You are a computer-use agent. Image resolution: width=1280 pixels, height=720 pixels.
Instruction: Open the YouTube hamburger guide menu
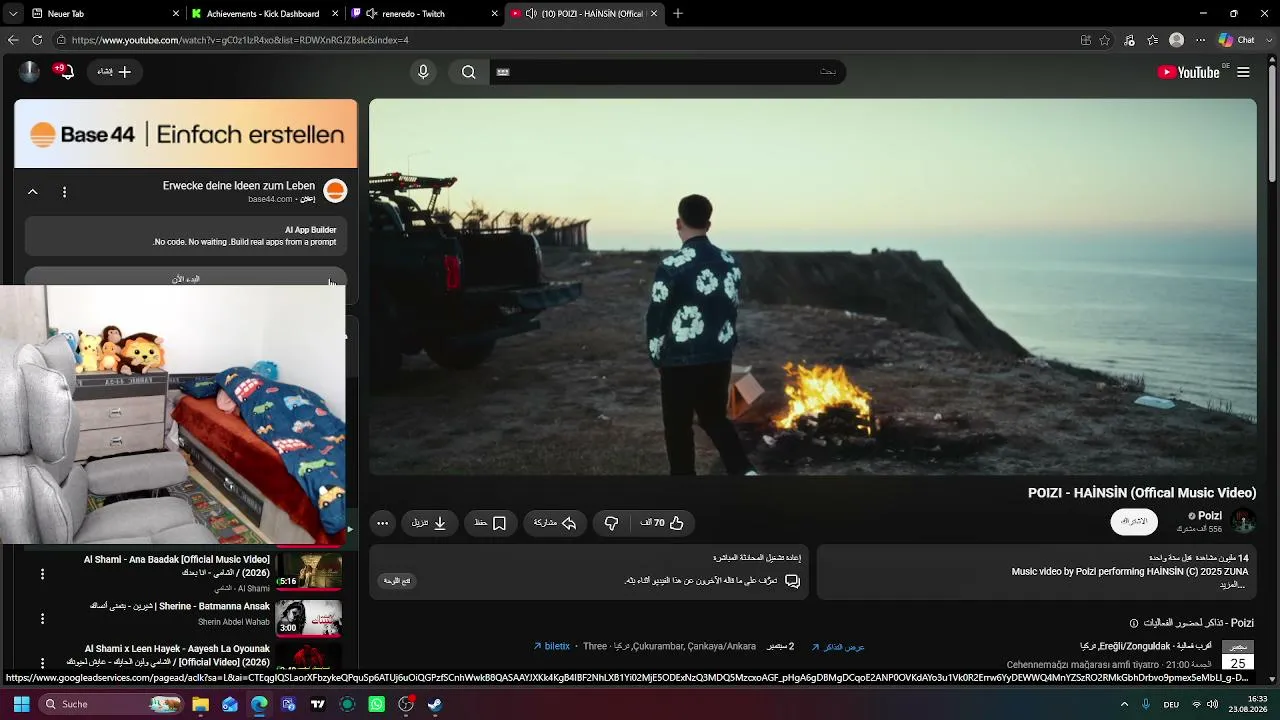pos(1243,72)
